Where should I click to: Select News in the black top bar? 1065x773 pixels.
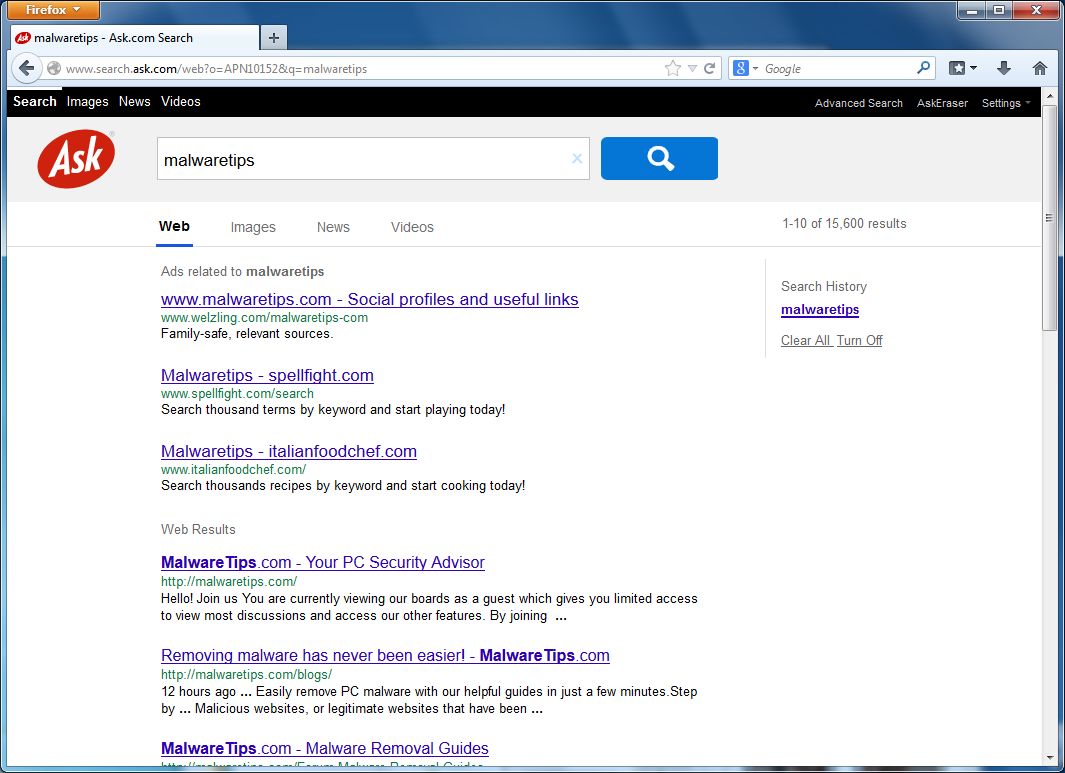134,101
